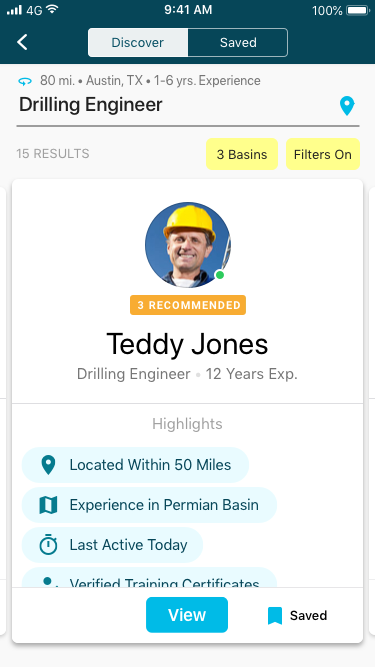This screenshot has height=667, width=375.
Task: Tap the back arrow icon
Action: (x=22, y=43)
